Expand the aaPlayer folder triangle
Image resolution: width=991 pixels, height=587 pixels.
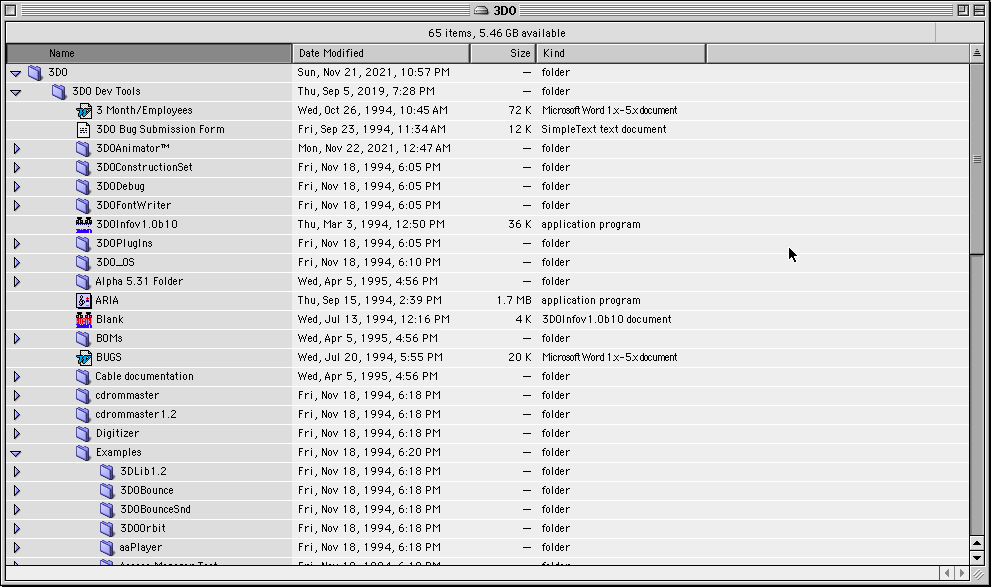click(16, 547)
